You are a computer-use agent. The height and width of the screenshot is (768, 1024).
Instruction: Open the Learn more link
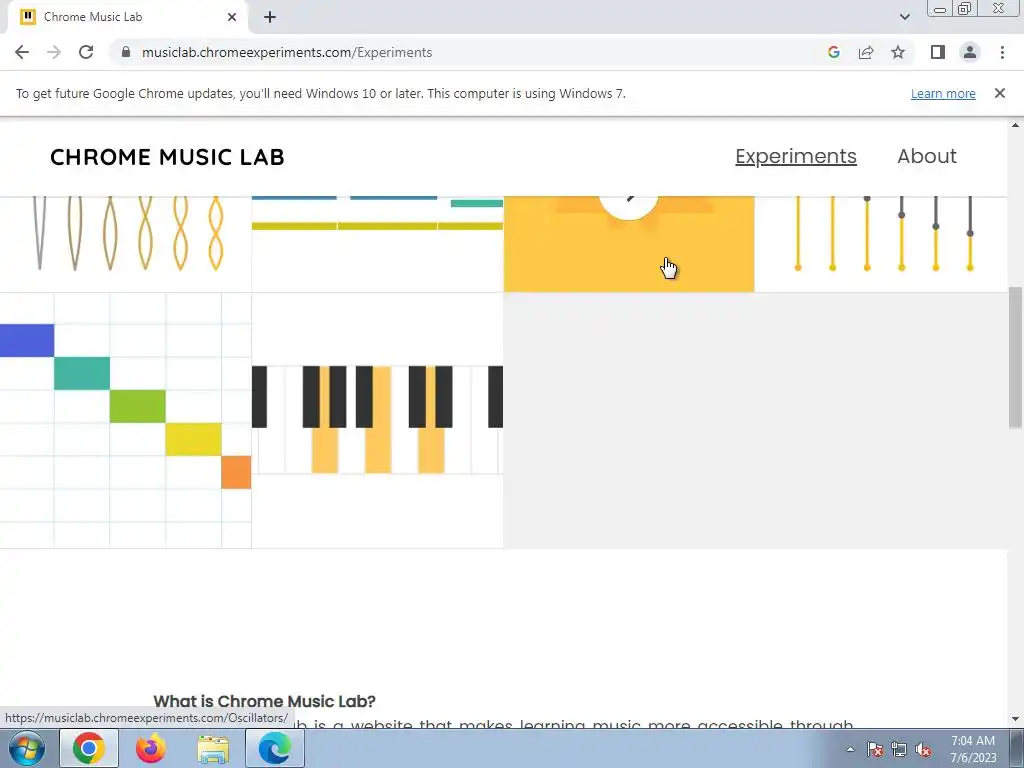coord(943,93)
